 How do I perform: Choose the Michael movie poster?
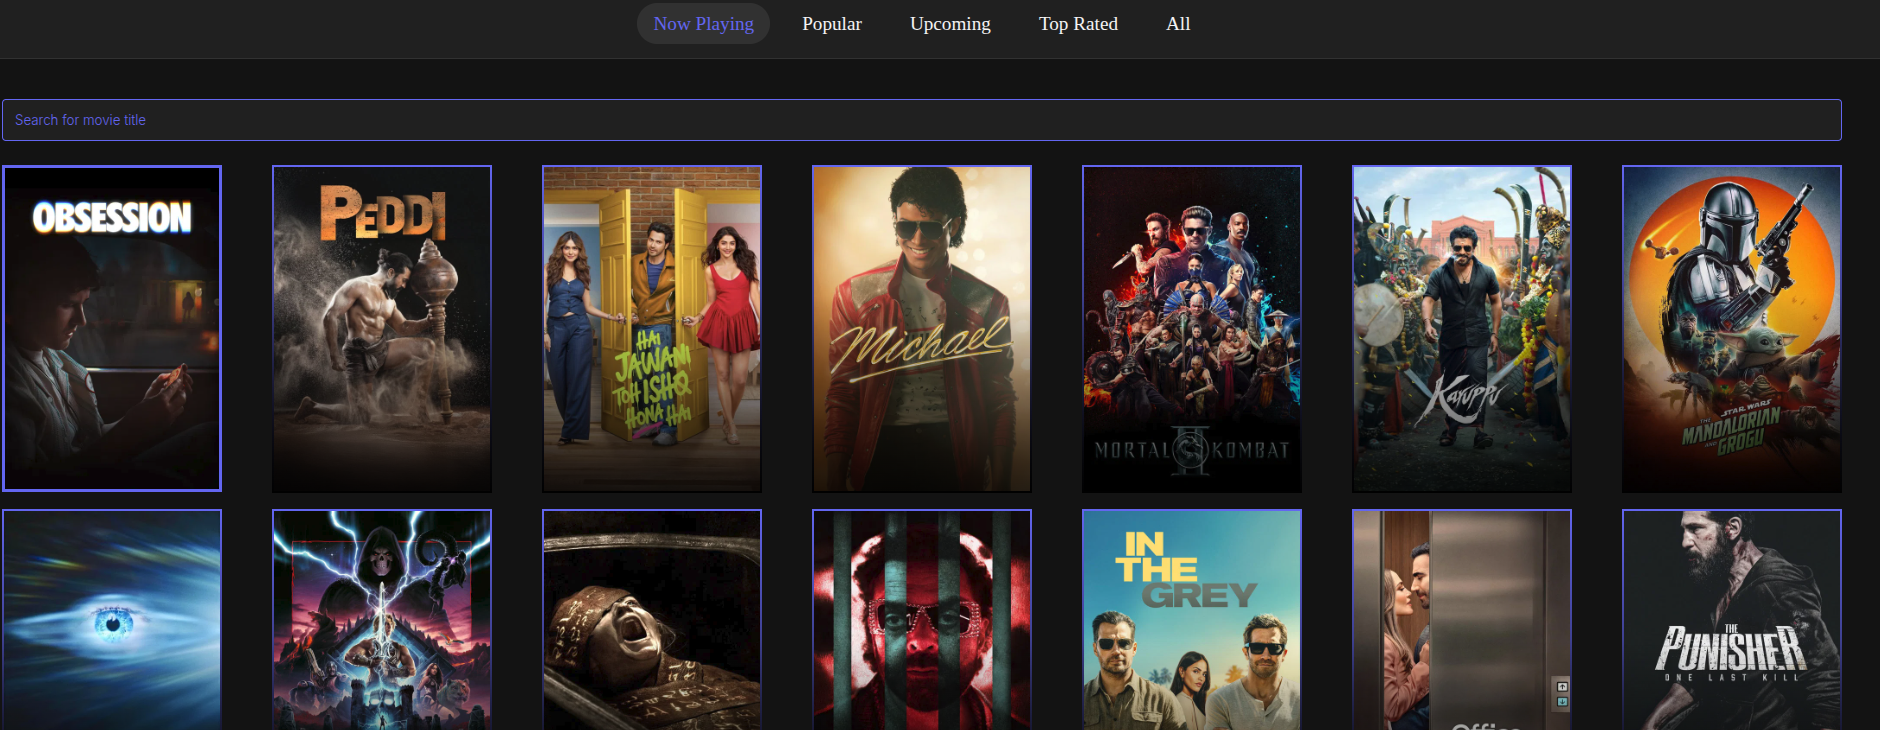(922, 328)
